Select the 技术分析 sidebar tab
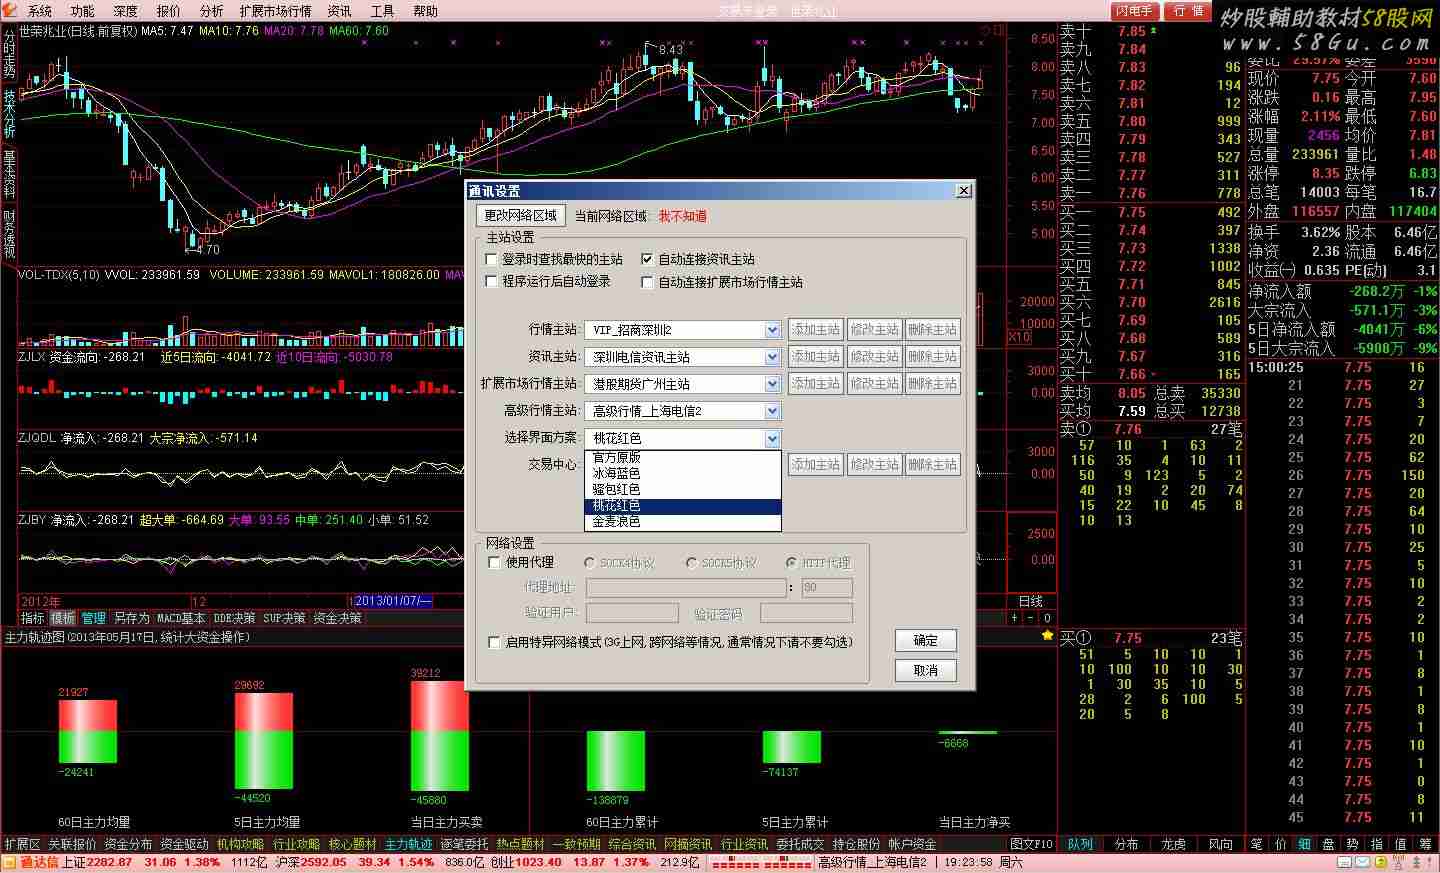The width and height of the screenshot is (1440, 873). pyautogui.click(x=9, y=114)
